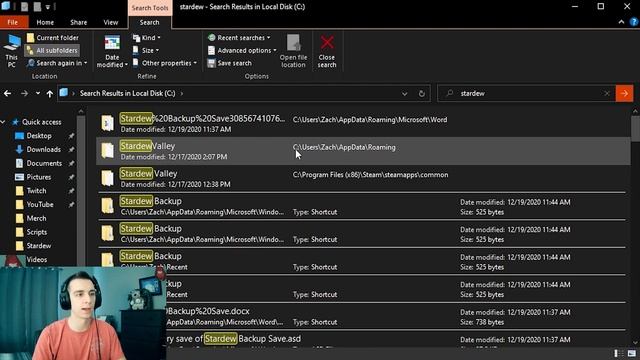Open the Help question mark icon
The height and width of the screenshot is (360, 640).
pos(634,22)
